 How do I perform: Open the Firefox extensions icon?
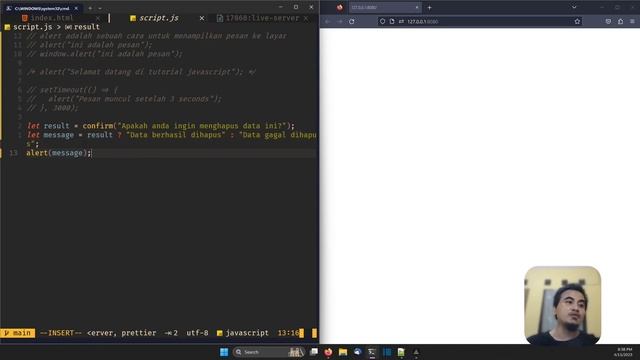(x=620, y=21)
